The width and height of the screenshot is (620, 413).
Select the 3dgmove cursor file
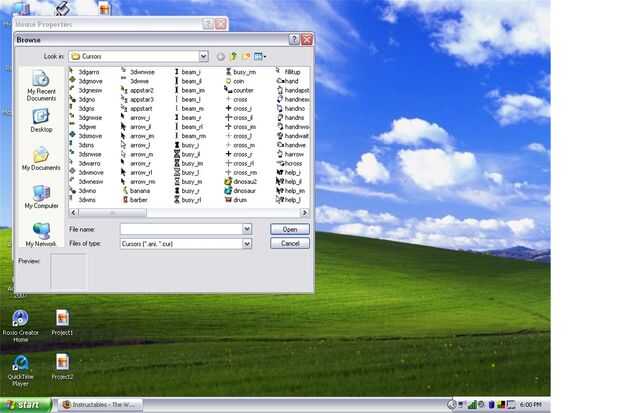coord(87,81)
